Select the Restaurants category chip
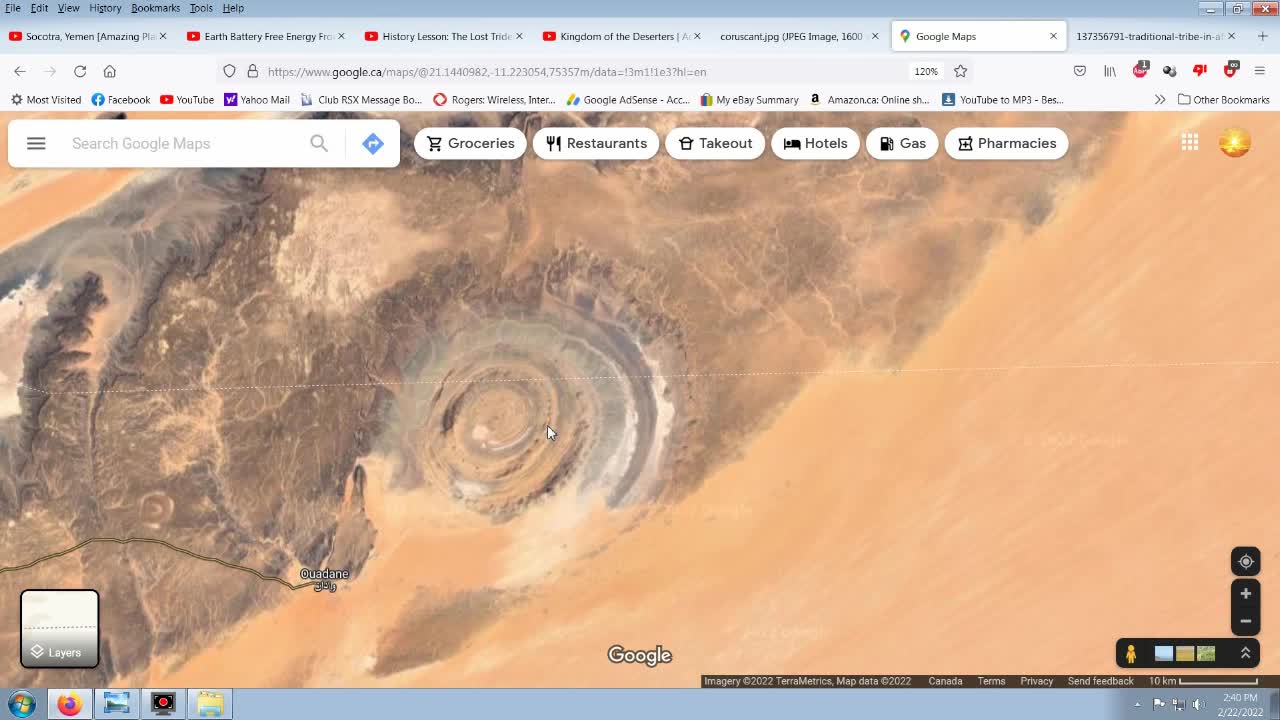 596,143
